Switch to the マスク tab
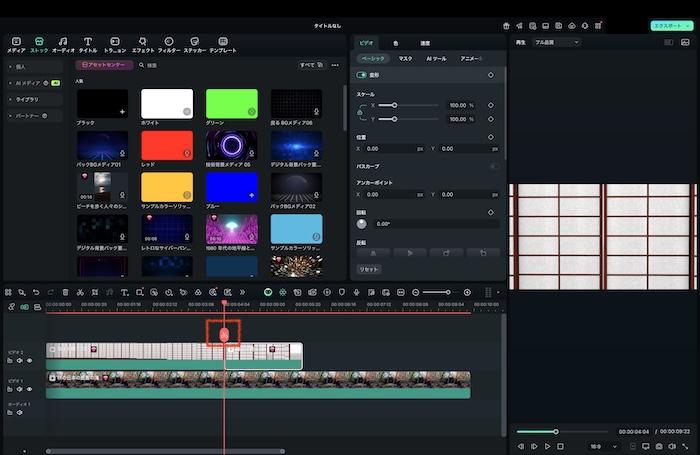Screen dimensions: 700x455 (x=405, y=58)
